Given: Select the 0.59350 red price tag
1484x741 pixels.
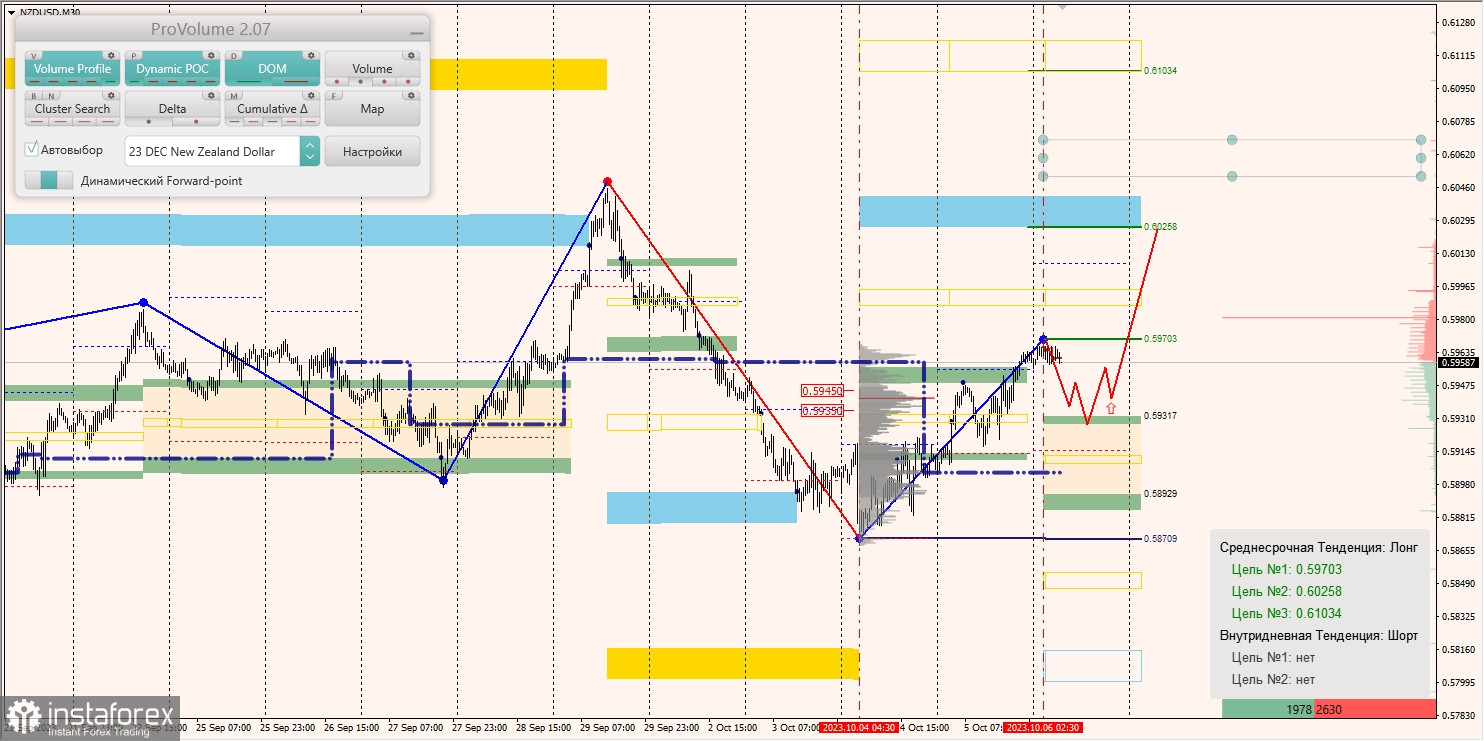Looking at the screenshot, I should [x=822, y=410].
